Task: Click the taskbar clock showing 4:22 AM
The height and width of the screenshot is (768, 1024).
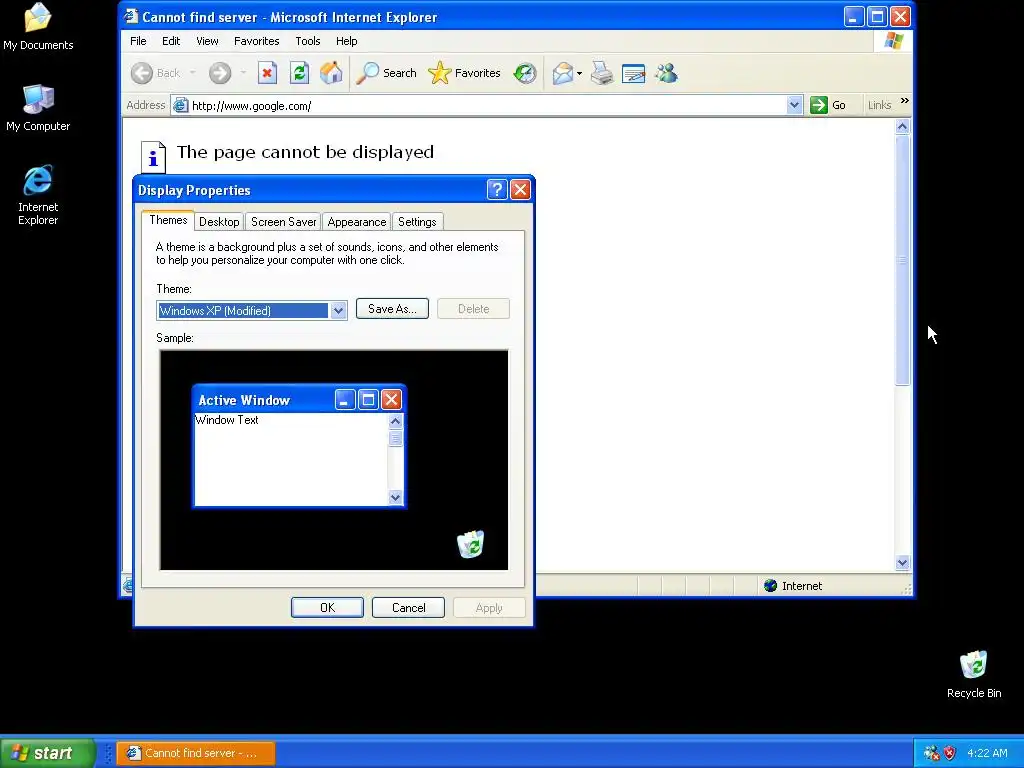Action: pos(987,753)
